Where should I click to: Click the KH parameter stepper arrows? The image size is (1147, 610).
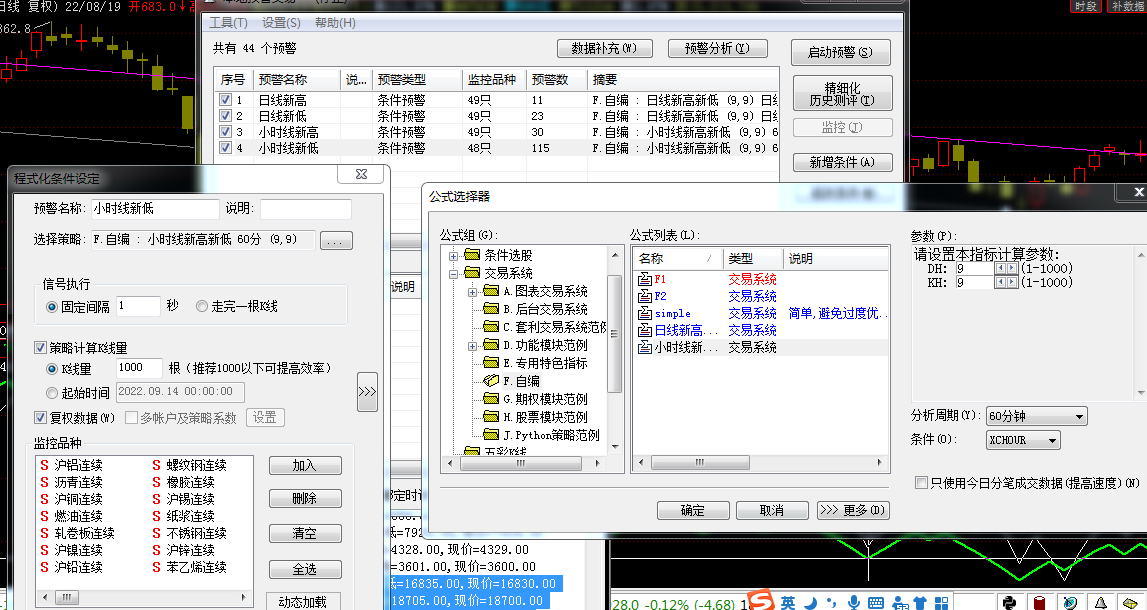pyautogui.click(x=1007, y=282)
